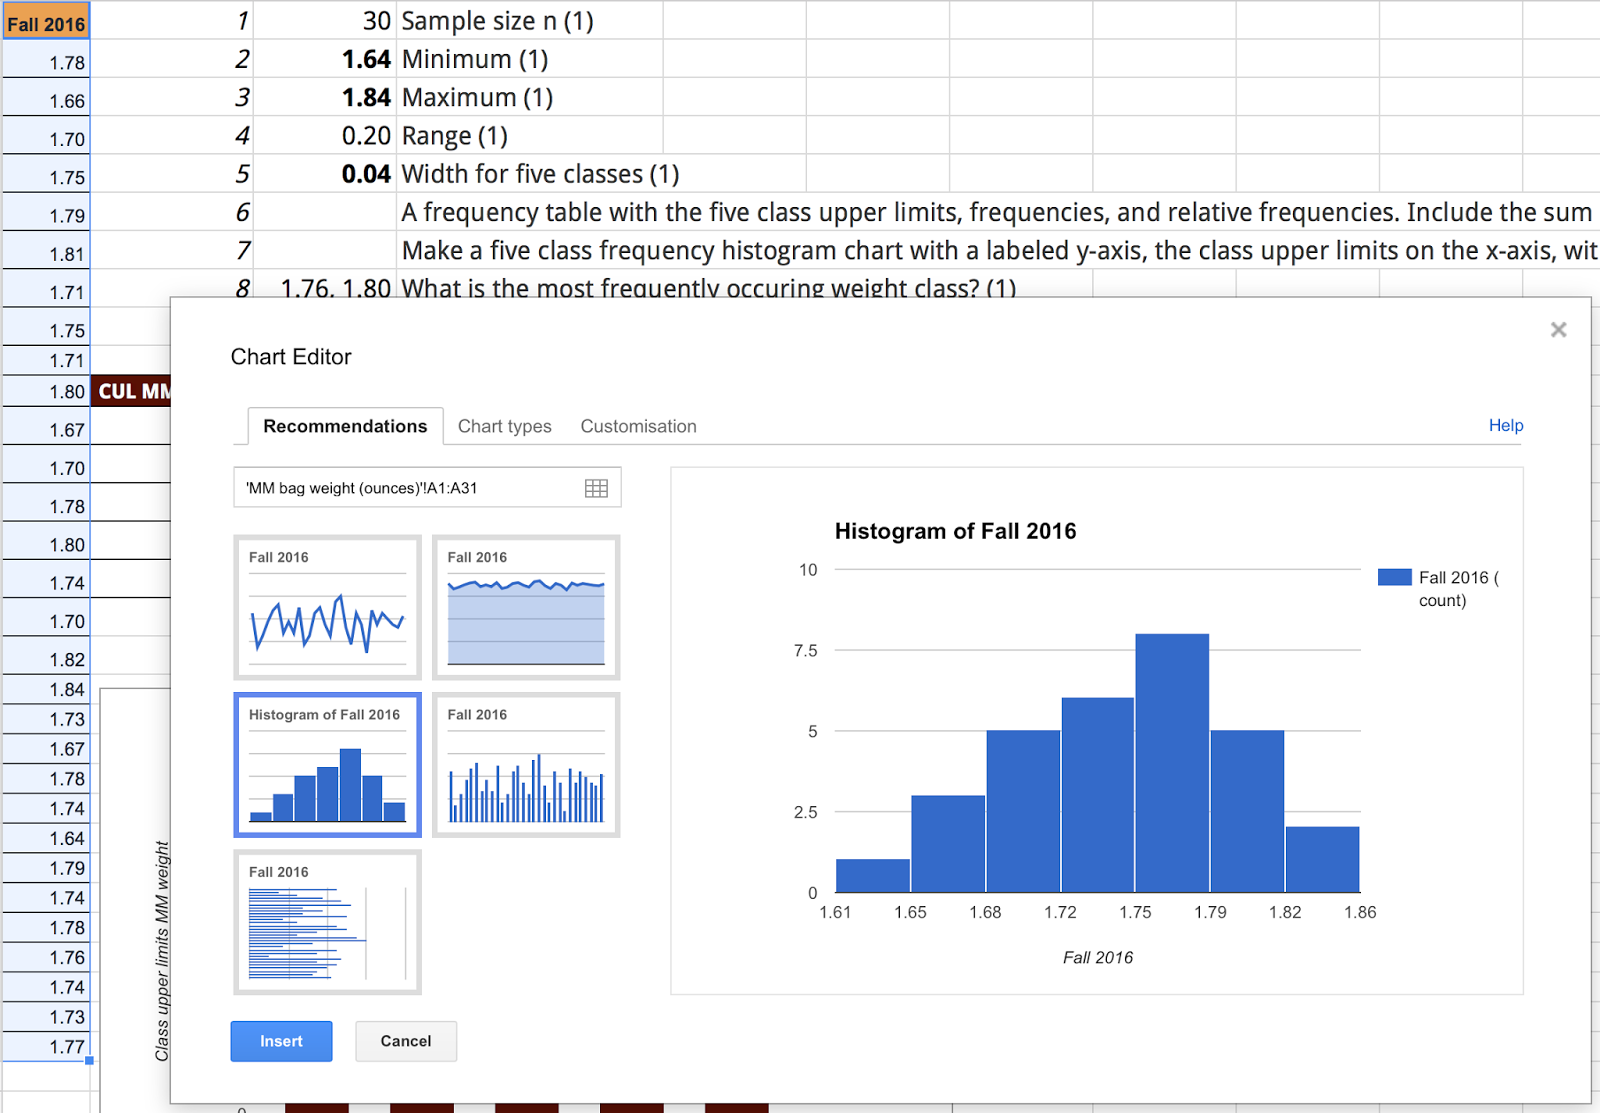The image size is (1600, 1113).
Task: Select the Recommendations tab
Action: point(343,426)
